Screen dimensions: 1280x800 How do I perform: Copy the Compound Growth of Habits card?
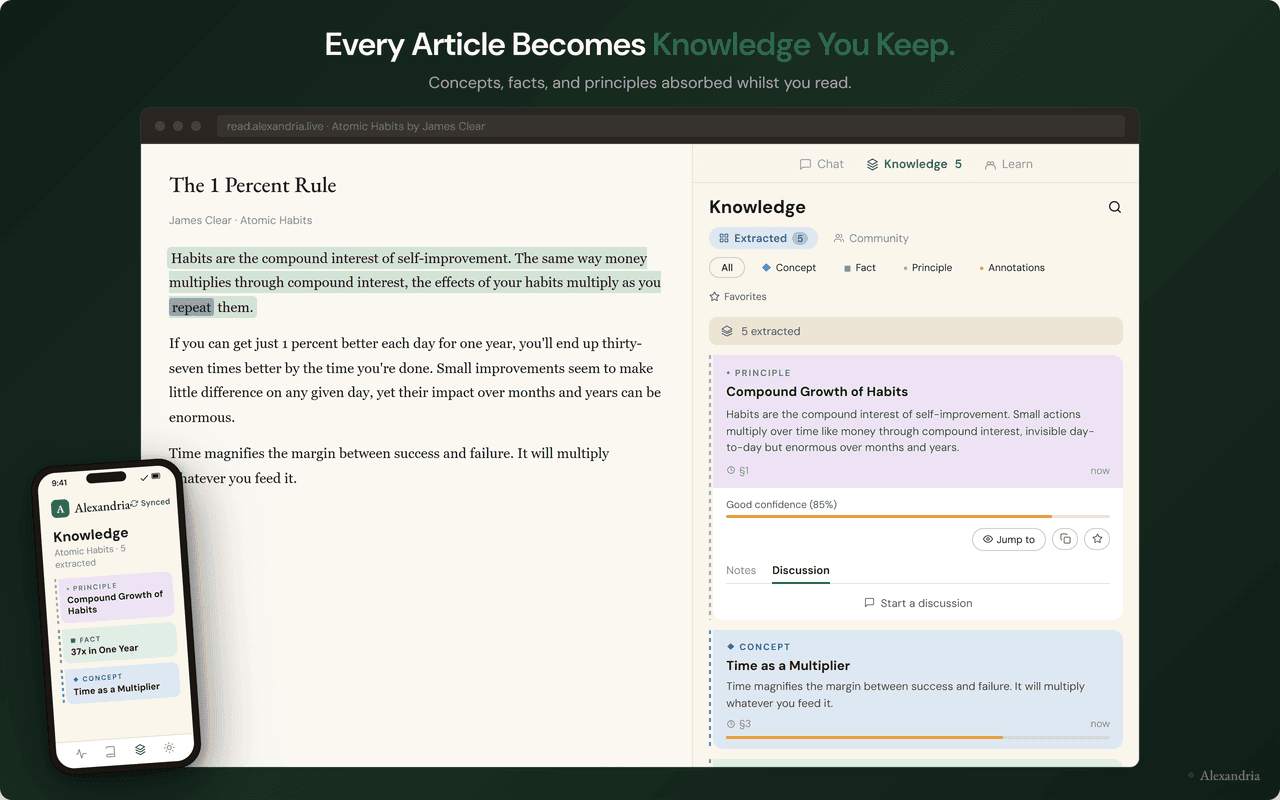[1064, 539]
